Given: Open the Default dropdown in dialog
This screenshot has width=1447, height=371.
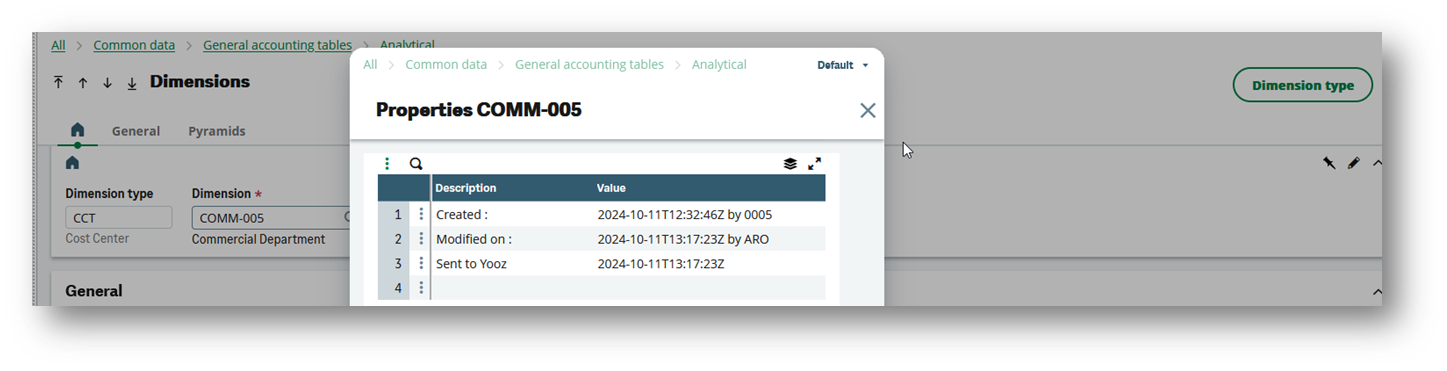Looking at the screenshot, I should [842, 65].
